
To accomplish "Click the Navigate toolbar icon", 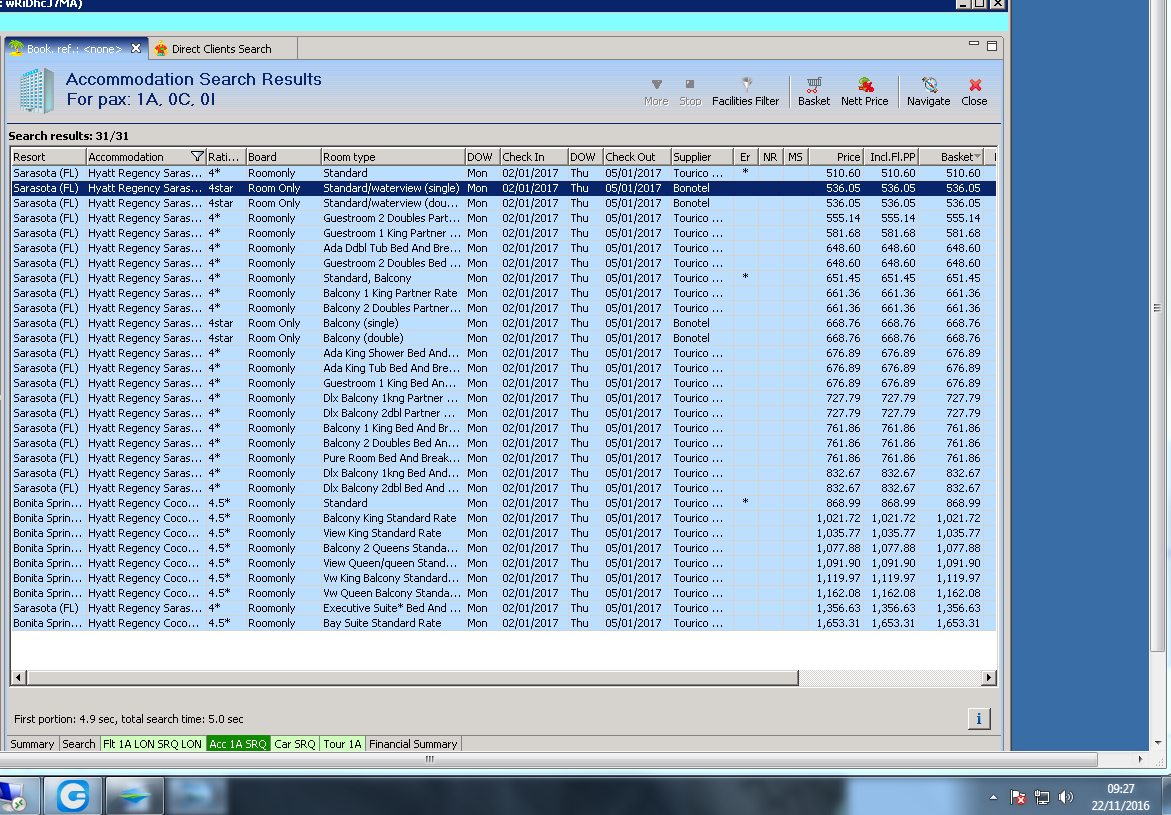I will pyautogui.click(x=928, y=92).
